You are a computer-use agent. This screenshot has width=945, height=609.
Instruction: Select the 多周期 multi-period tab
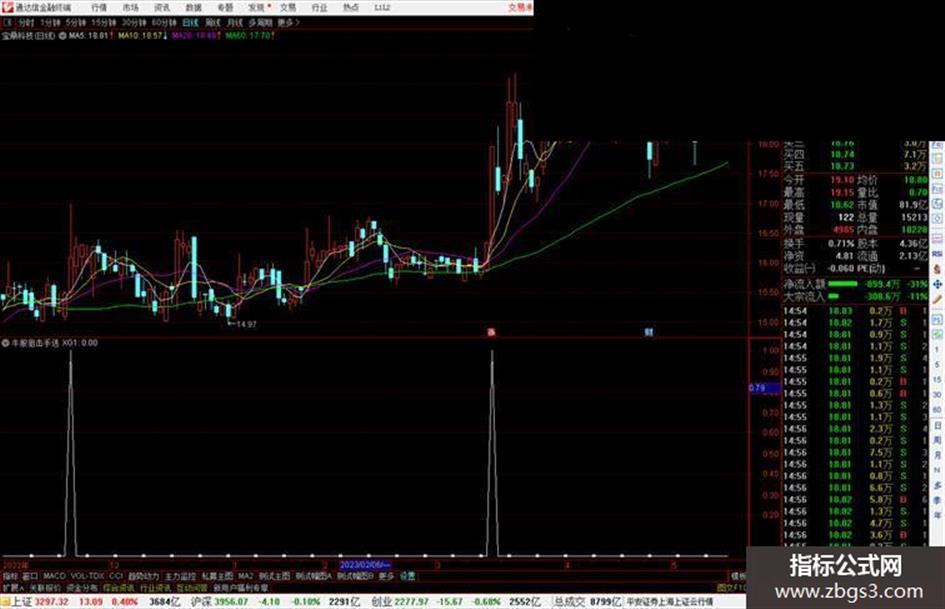[260, 22]
